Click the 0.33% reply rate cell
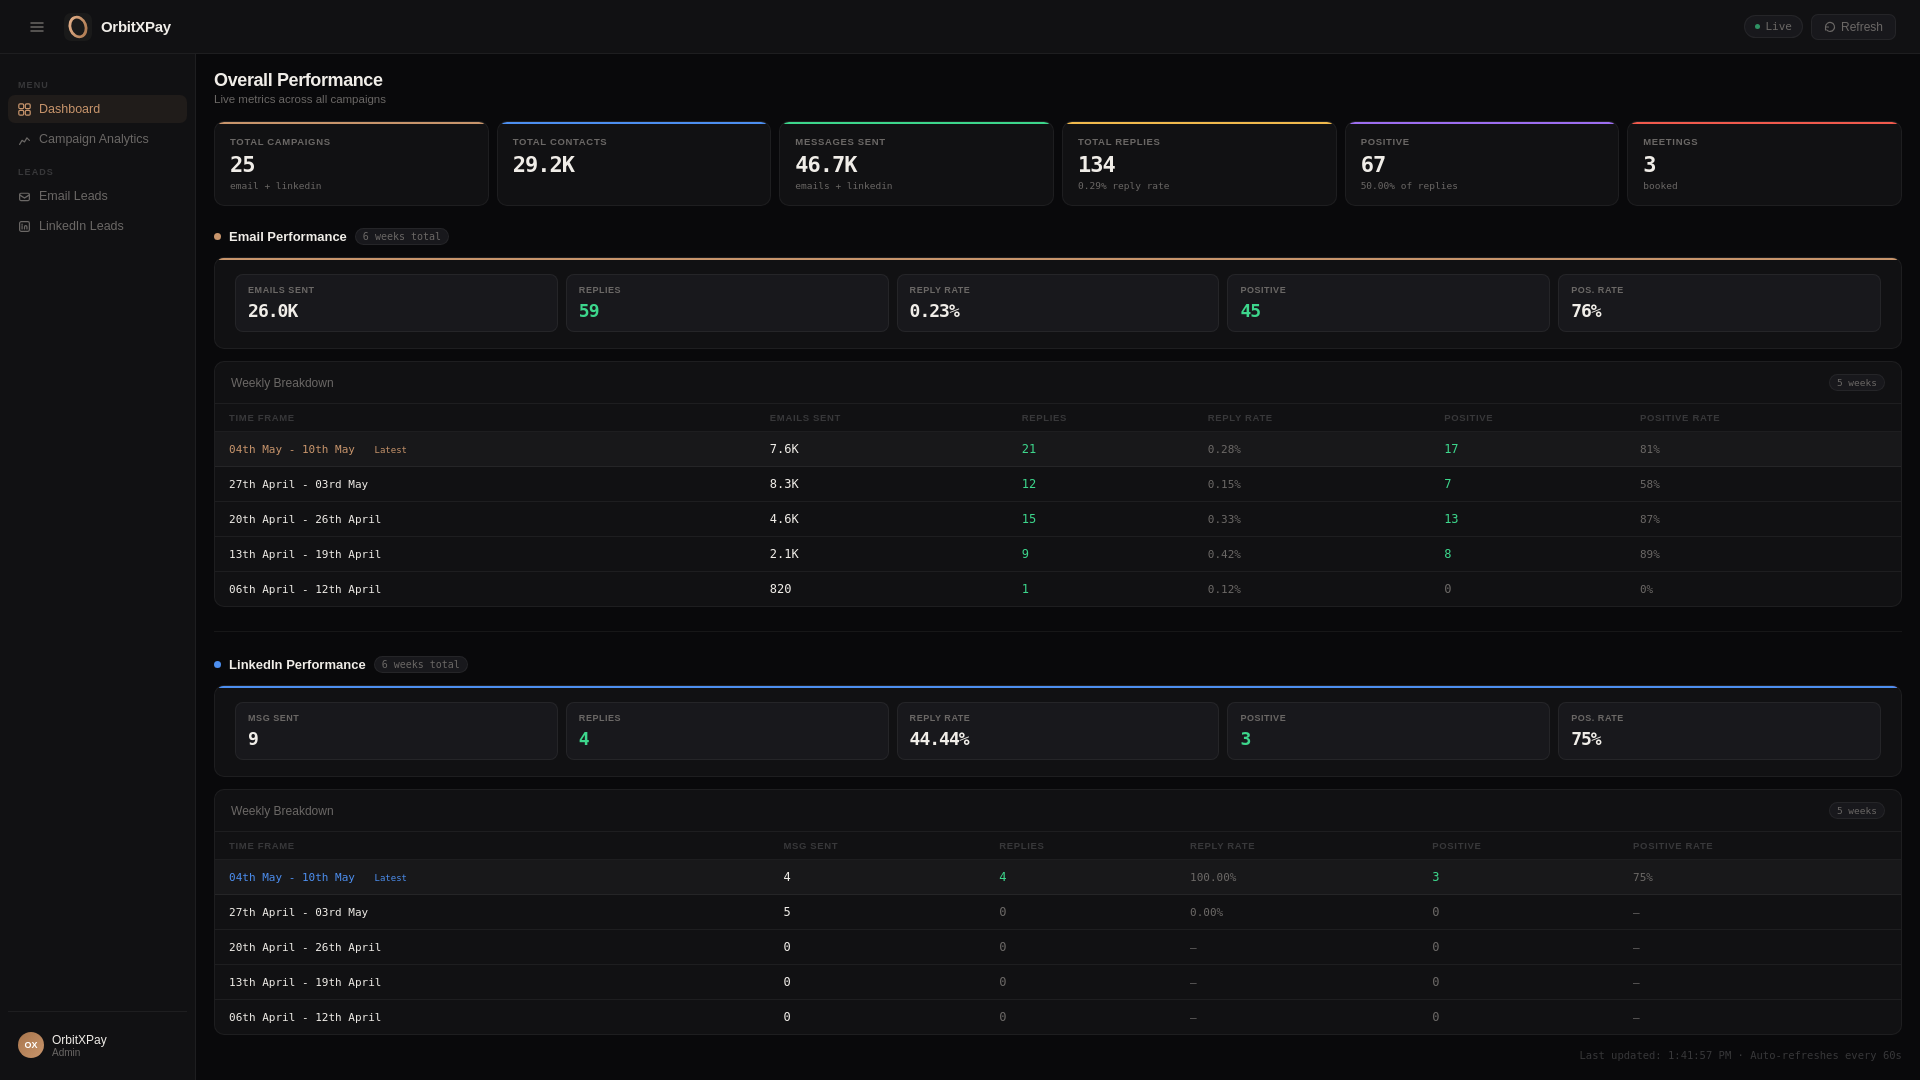The image size is (1920, 1080). 1224,520
